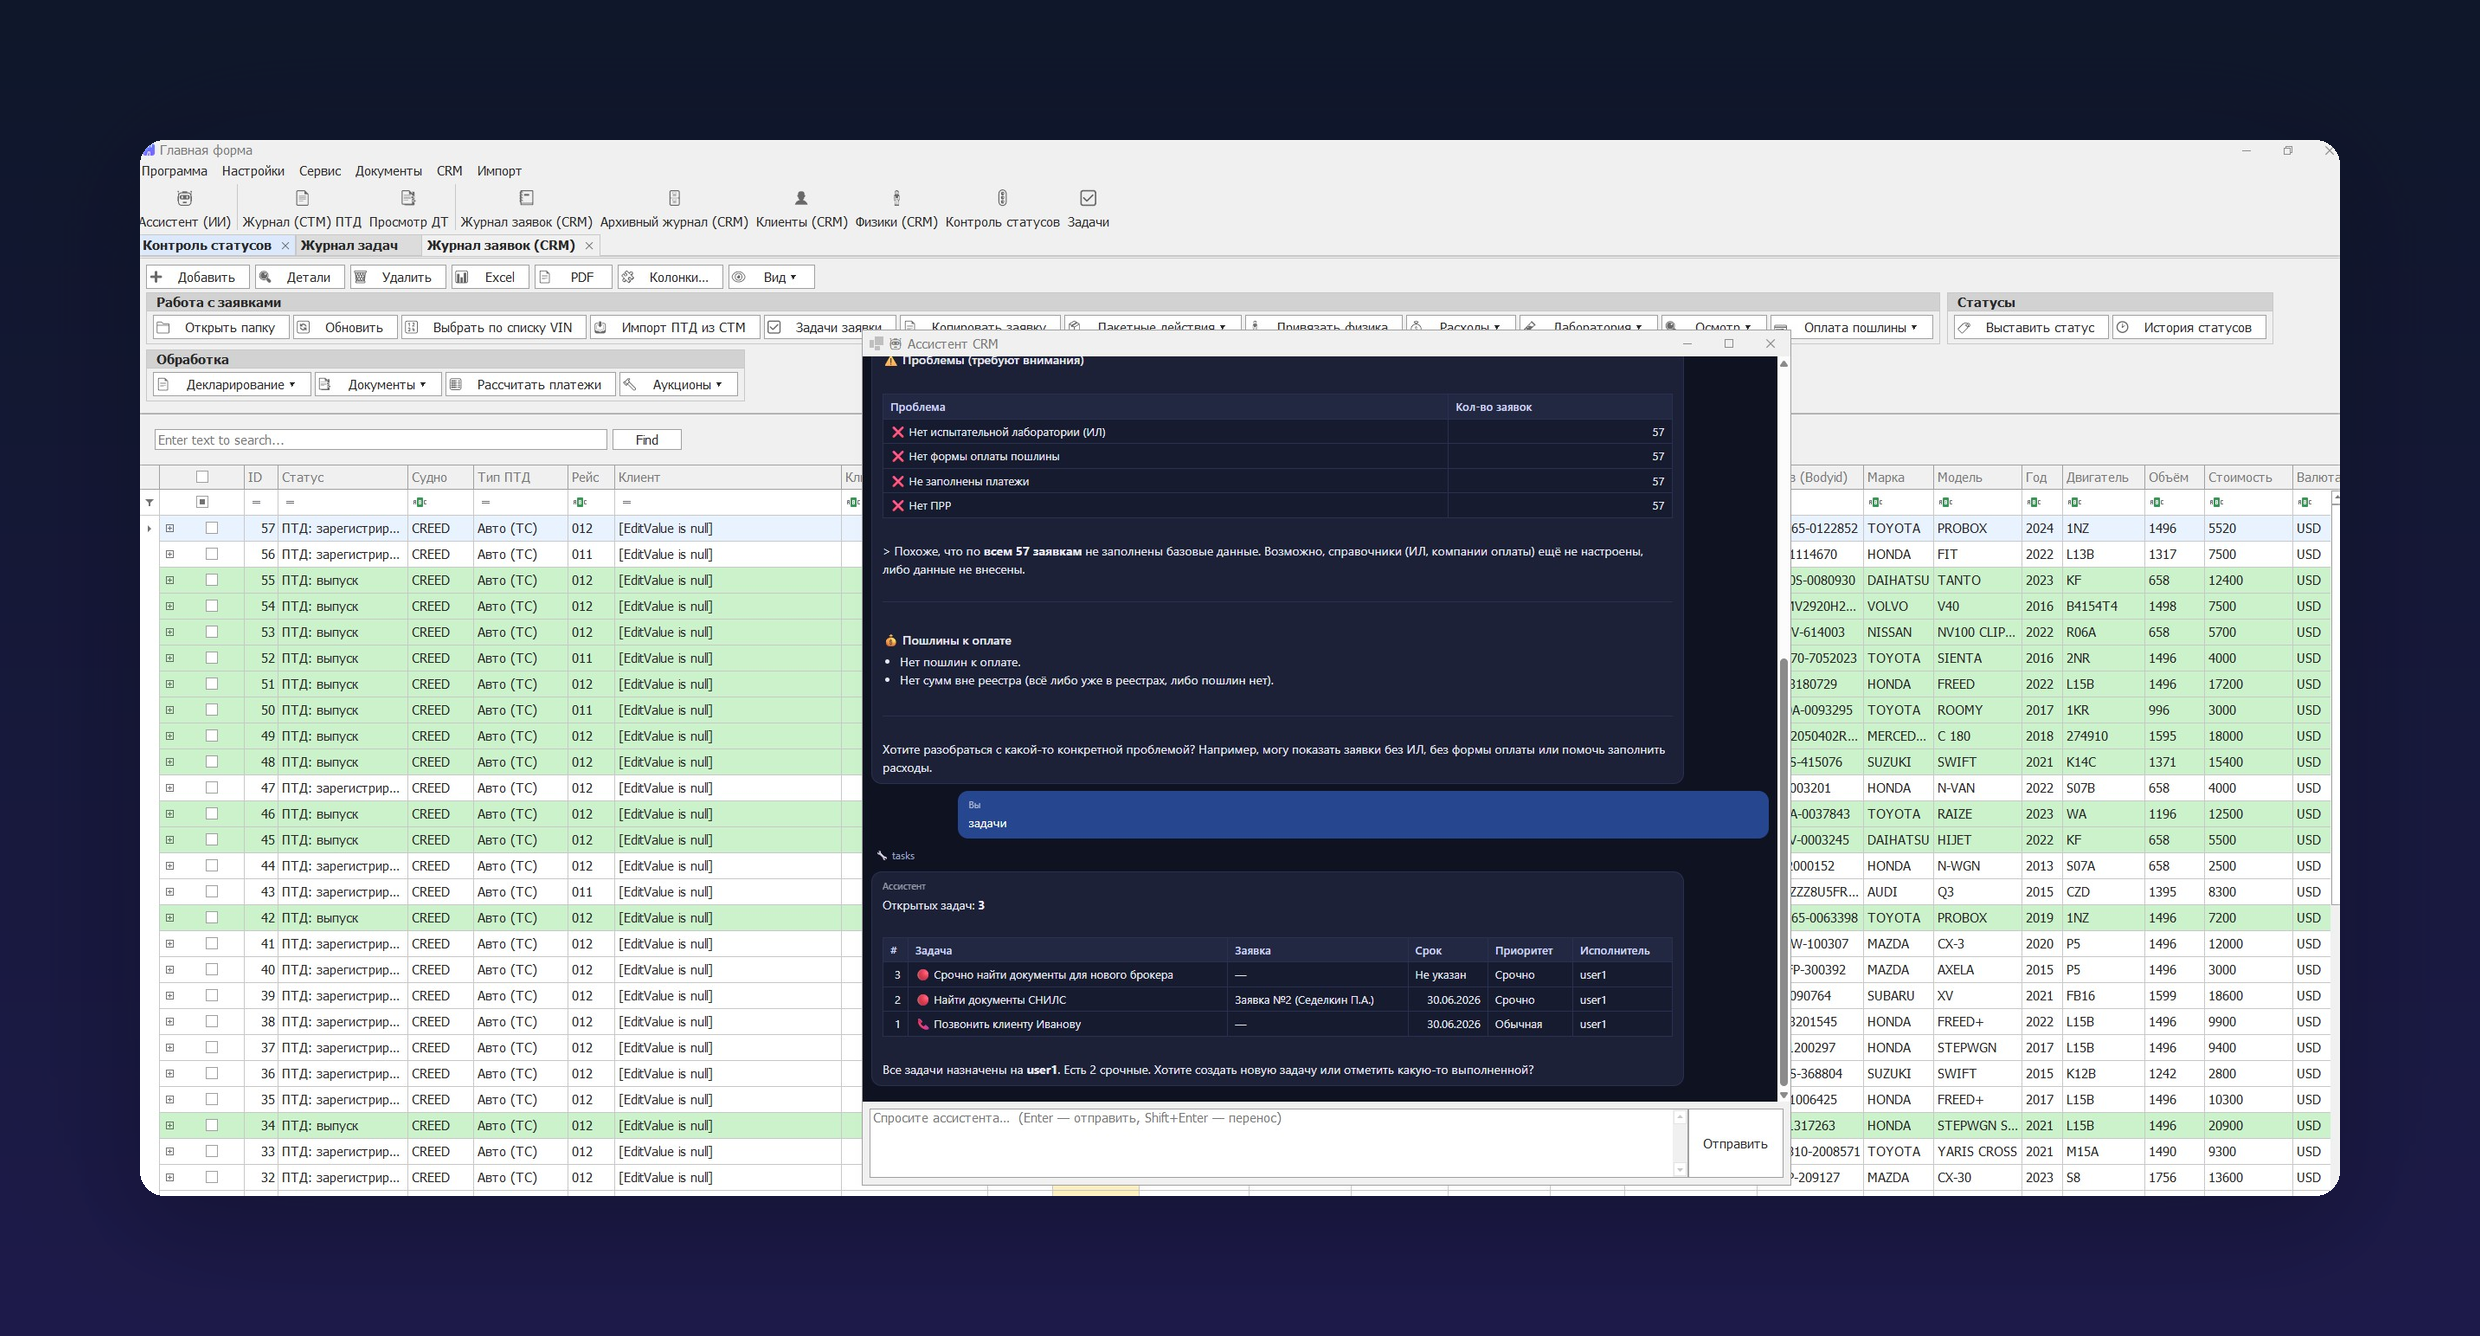Viewport: 2480px width, 1336px height.
Task: Refresh the list with Обновить
Action: click(345, 327)
